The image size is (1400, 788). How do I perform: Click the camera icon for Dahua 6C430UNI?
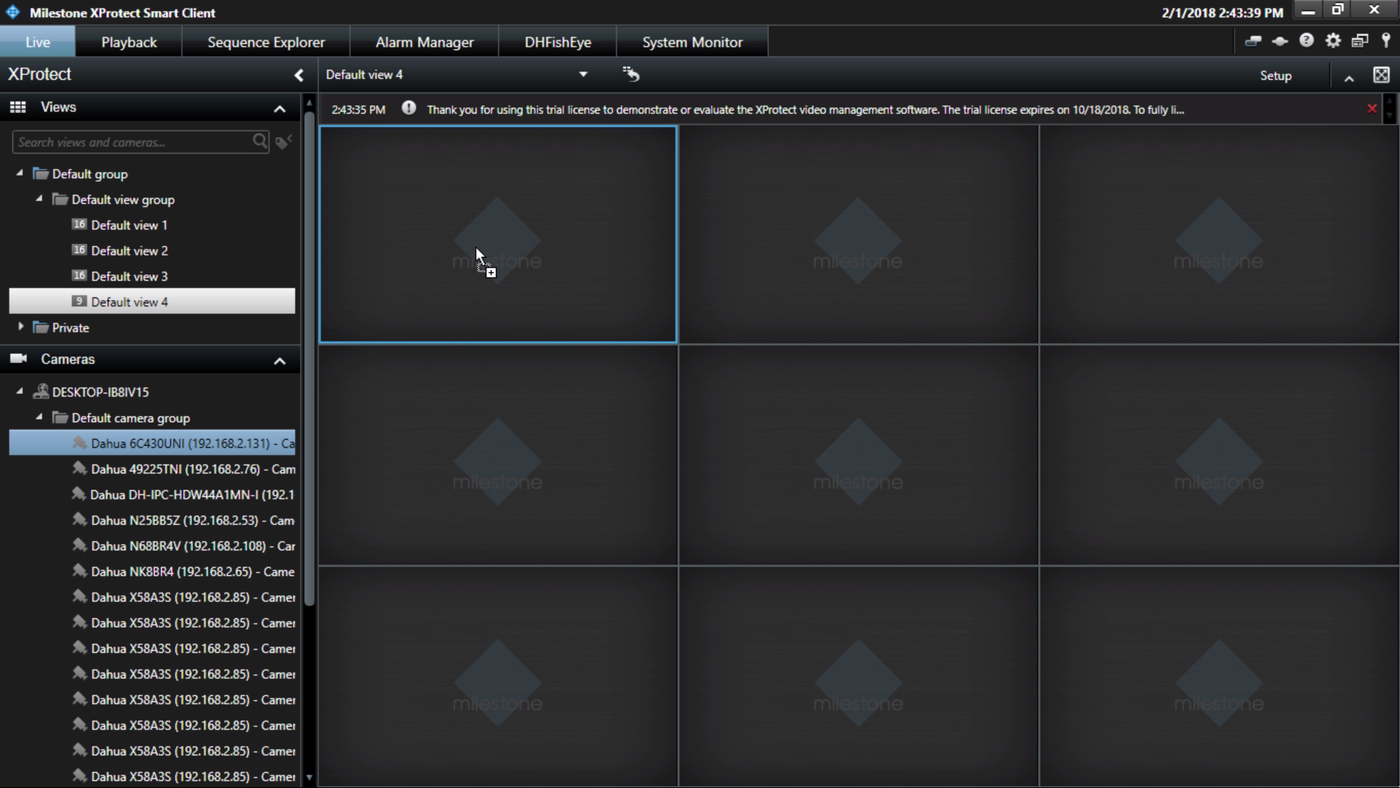(79, 443)
